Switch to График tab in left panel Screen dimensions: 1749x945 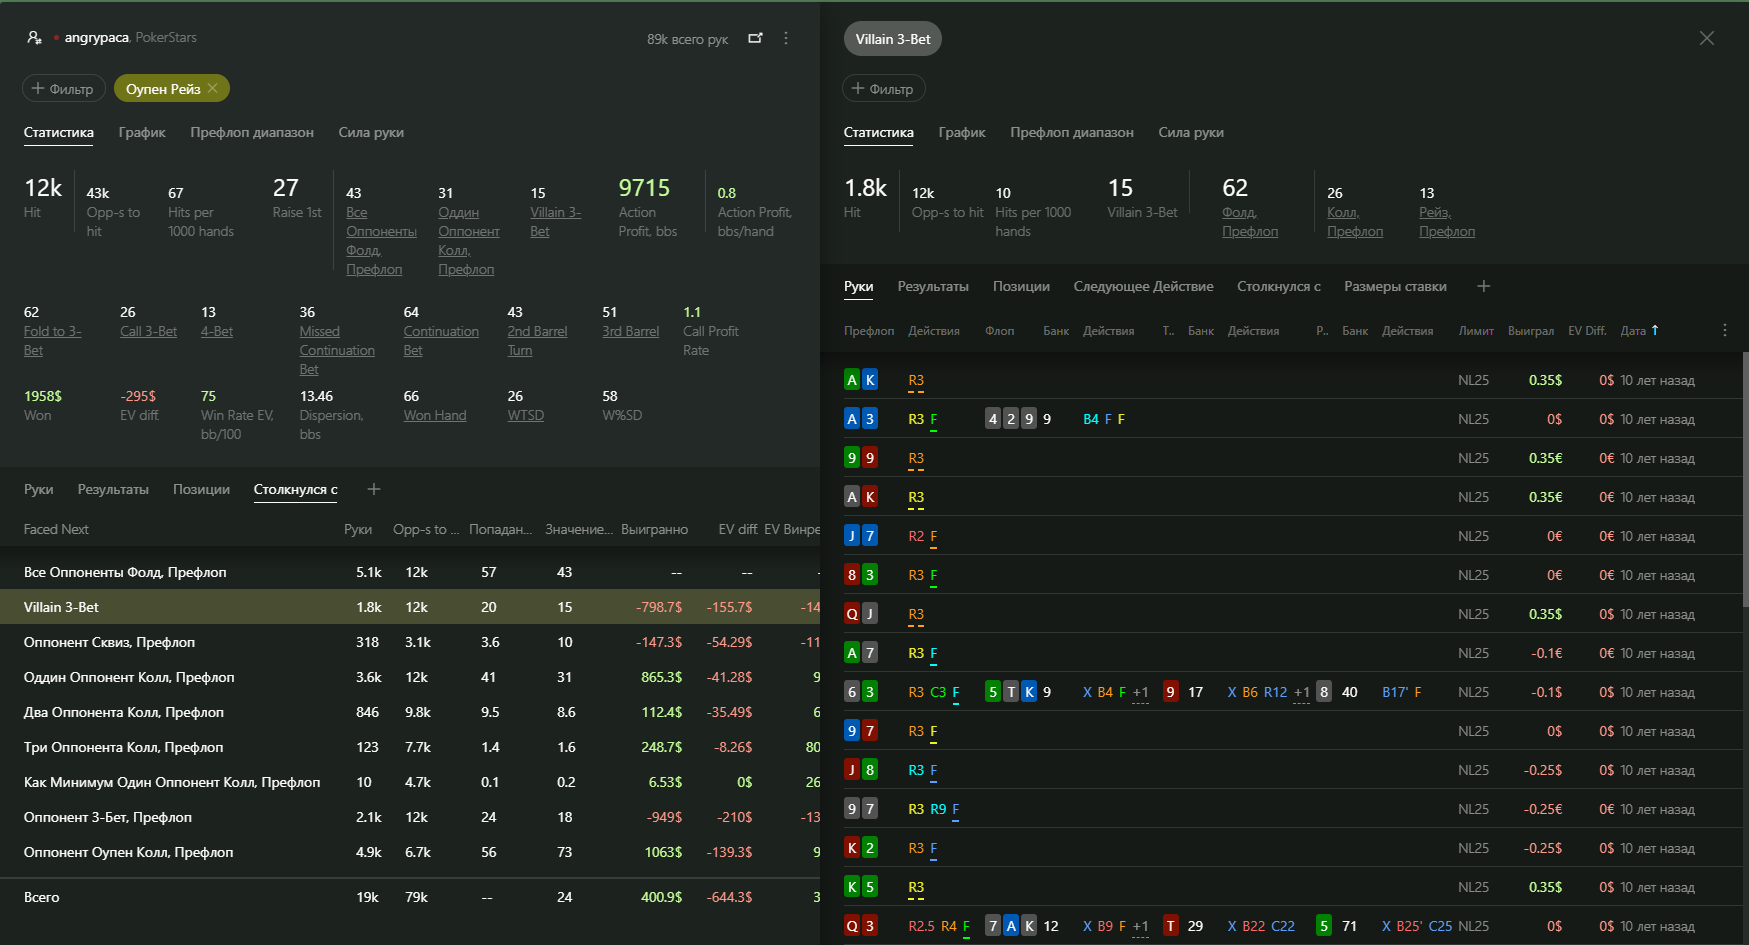click(142, 132)
